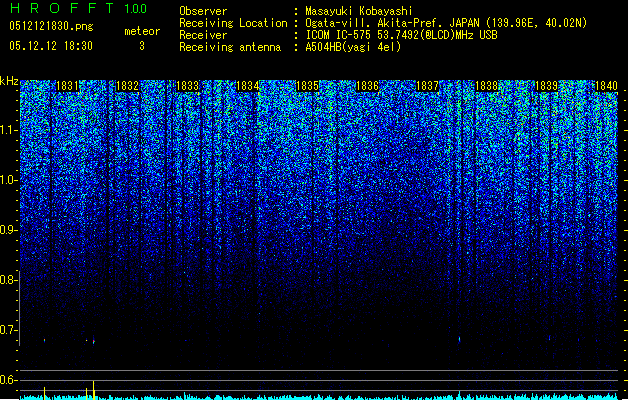Screen dimensions: 629x400
Task: Click the HROFFT 1.00 title text
Action: pyautogui.click(x=79, y=8)
